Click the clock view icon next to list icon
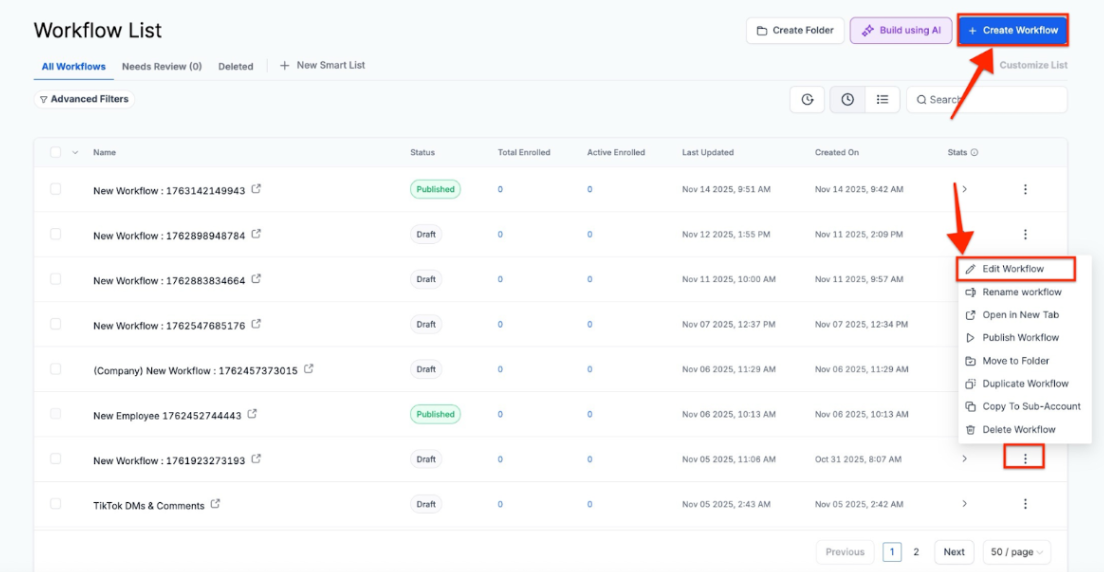 coord(847,100)
